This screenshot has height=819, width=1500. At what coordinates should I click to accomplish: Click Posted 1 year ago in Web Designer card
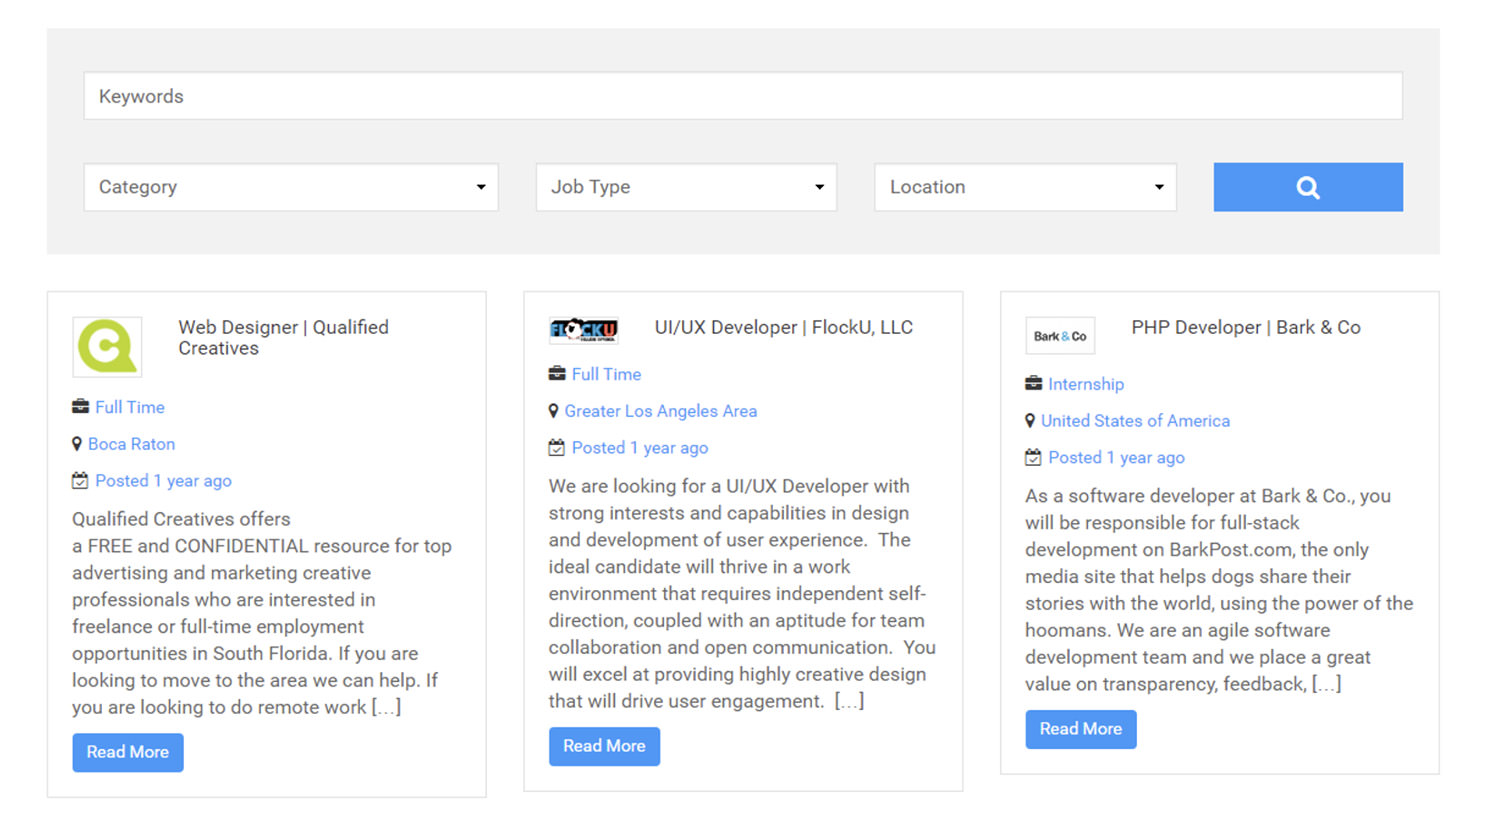click(x=164, y=481)
